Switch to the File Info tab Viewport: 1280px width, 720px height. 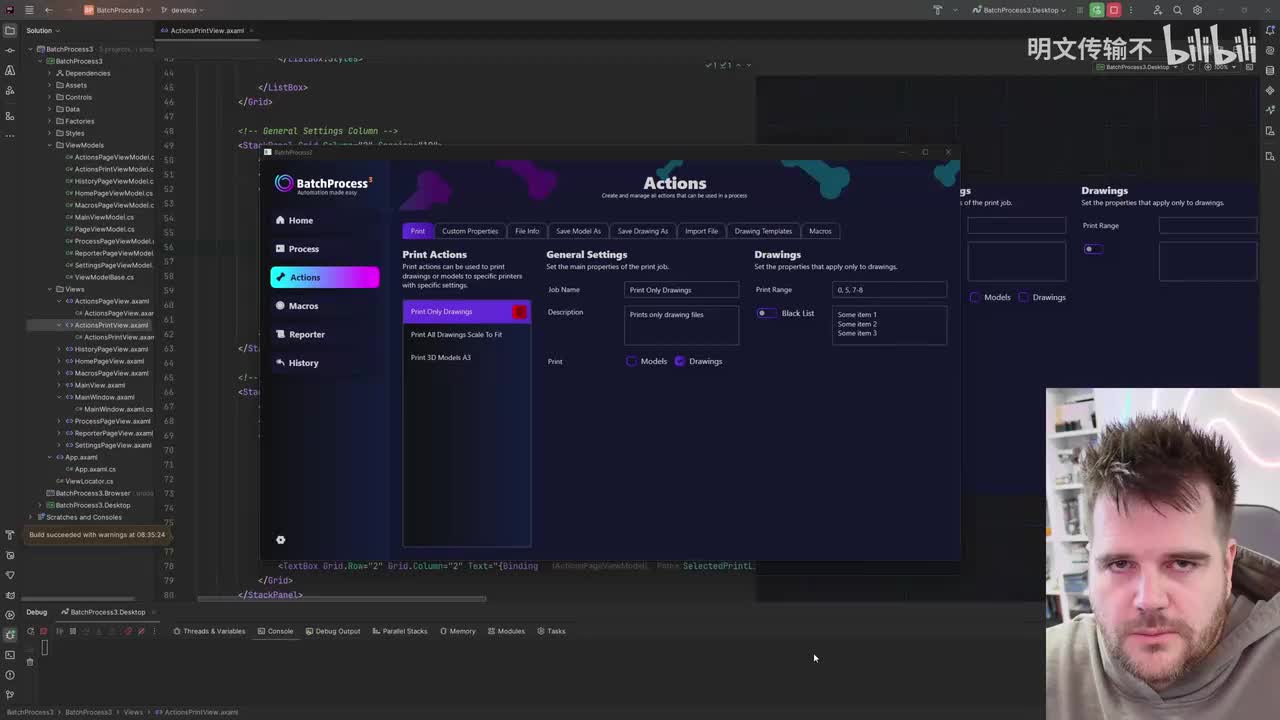click(x=527, y=231)
